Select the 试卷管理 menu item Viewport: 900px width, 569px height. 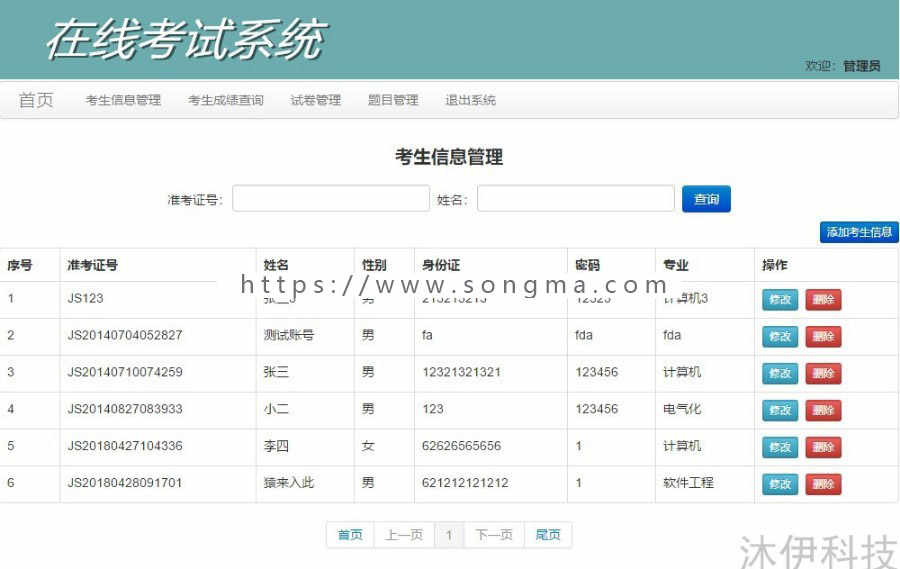316,100
